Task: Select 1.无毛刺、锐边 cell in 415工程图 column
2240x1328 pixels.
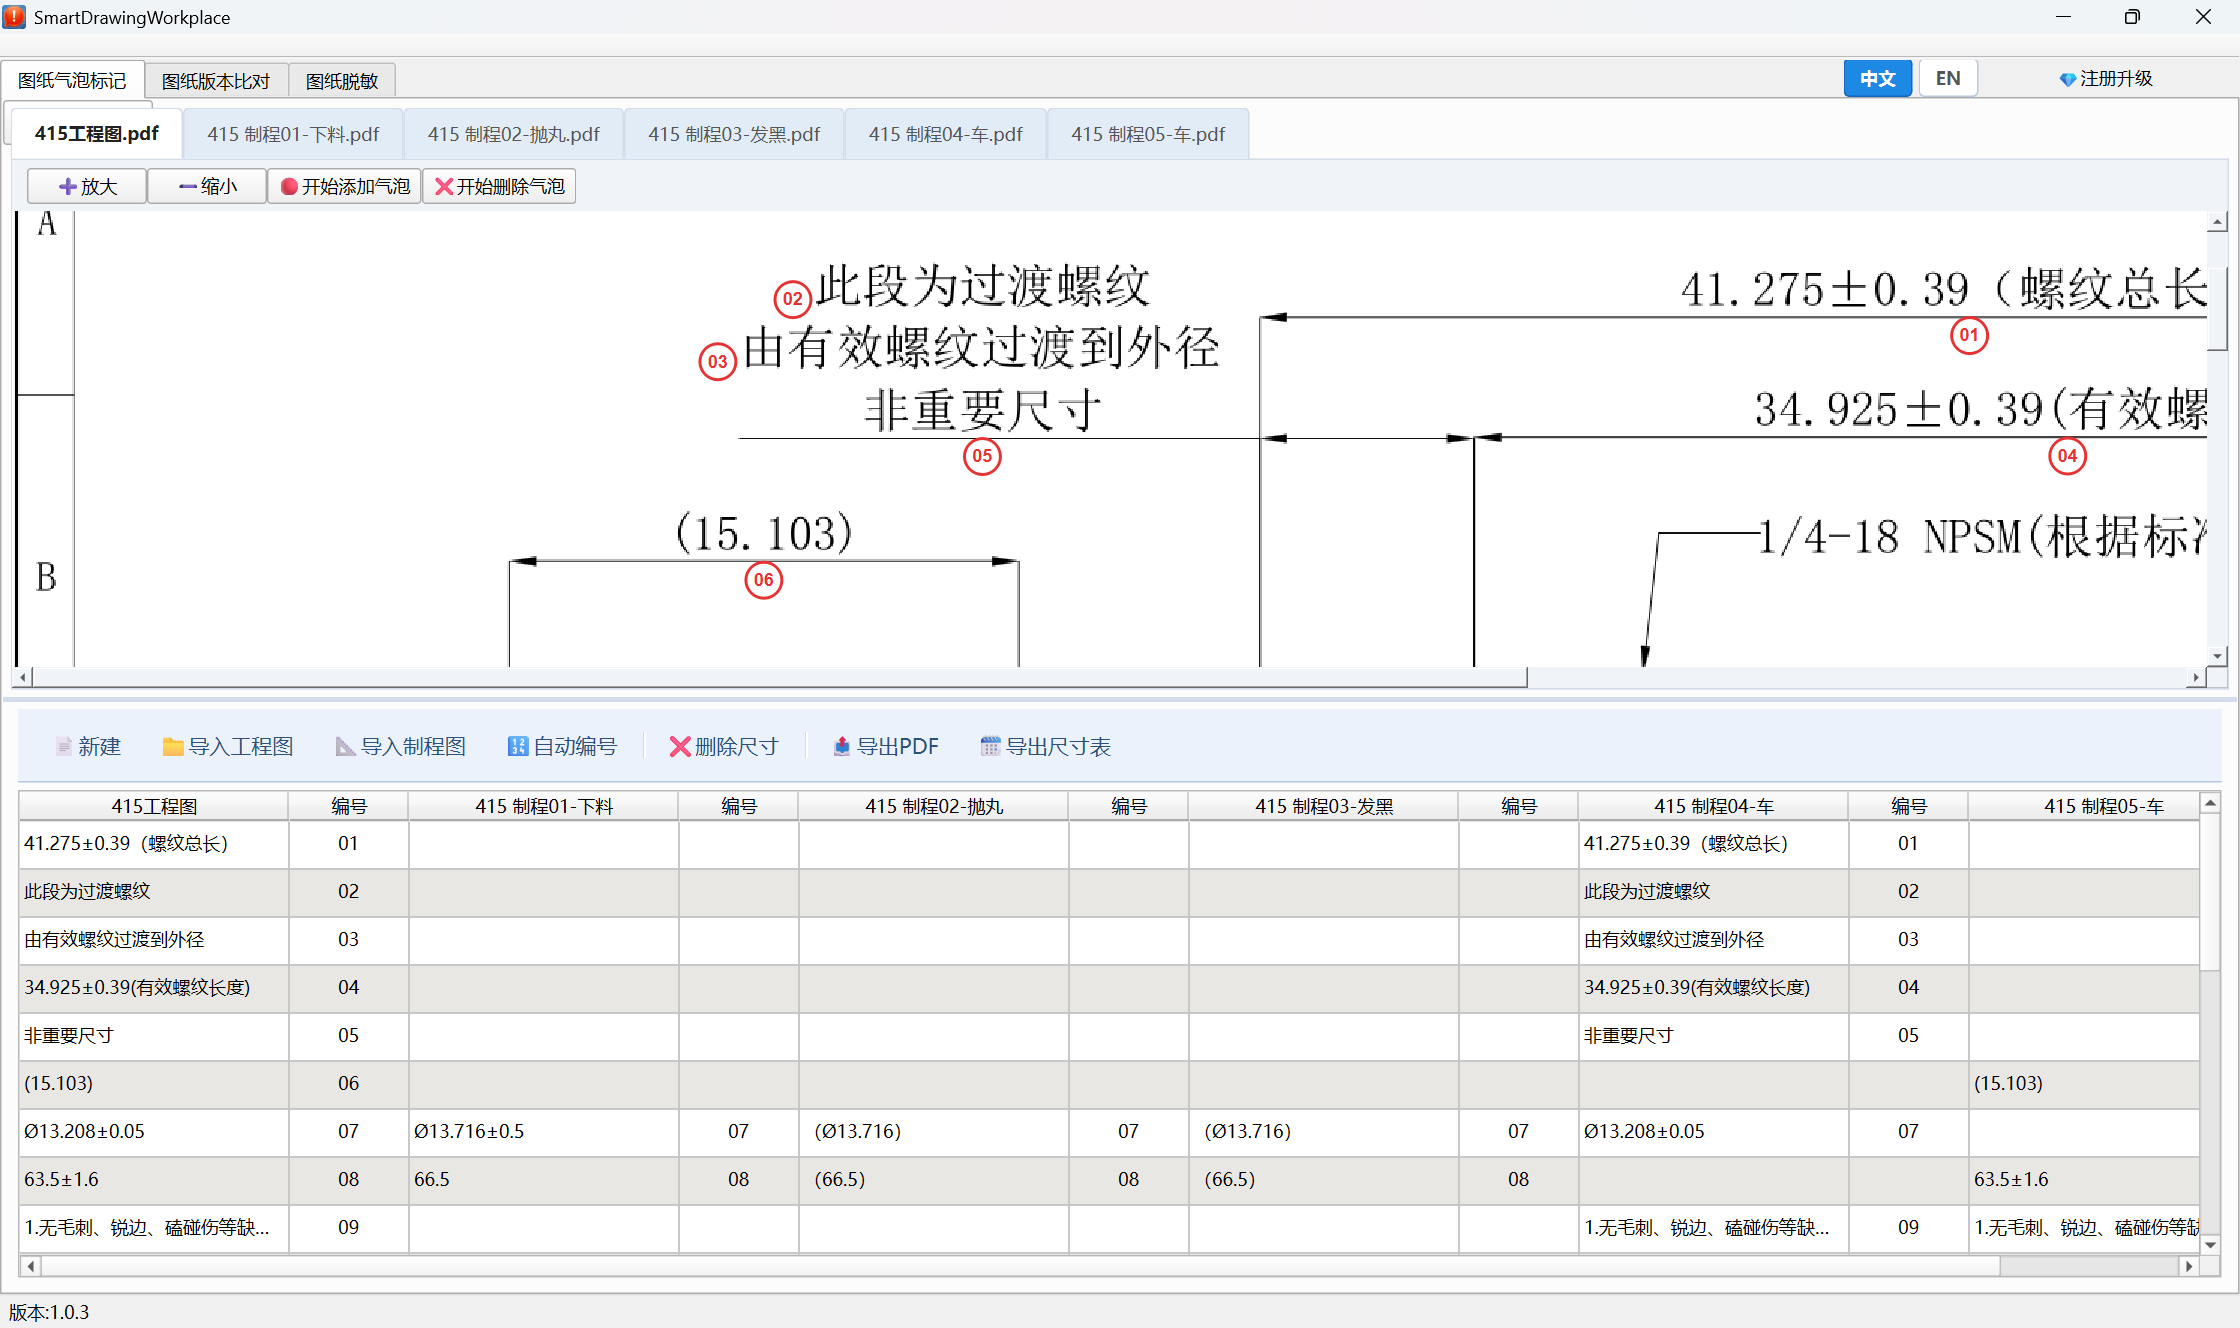Action: pos(154,1228)
